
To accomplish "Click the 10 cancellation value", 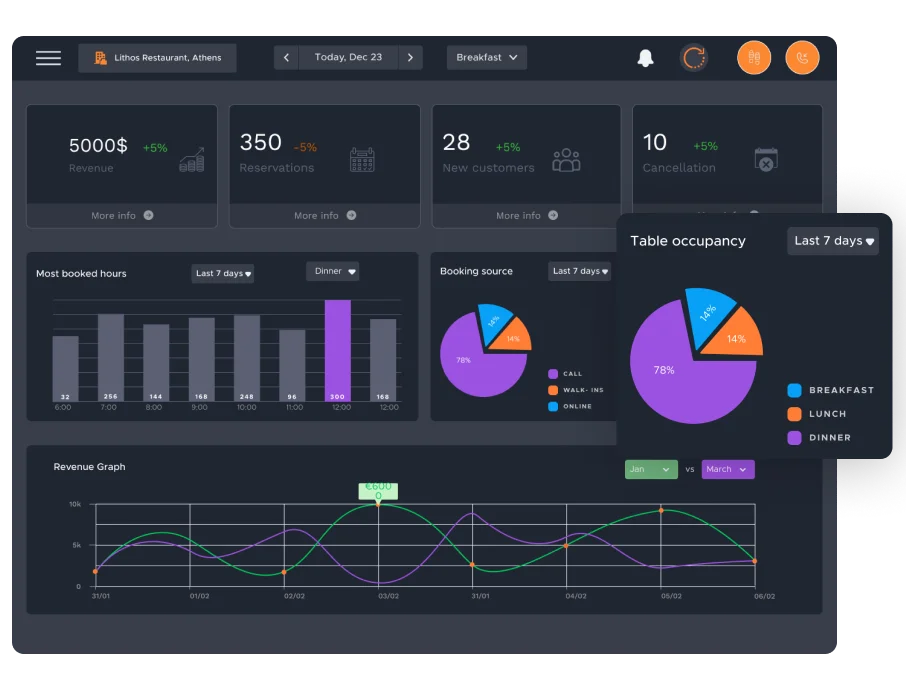I will 655,143.
